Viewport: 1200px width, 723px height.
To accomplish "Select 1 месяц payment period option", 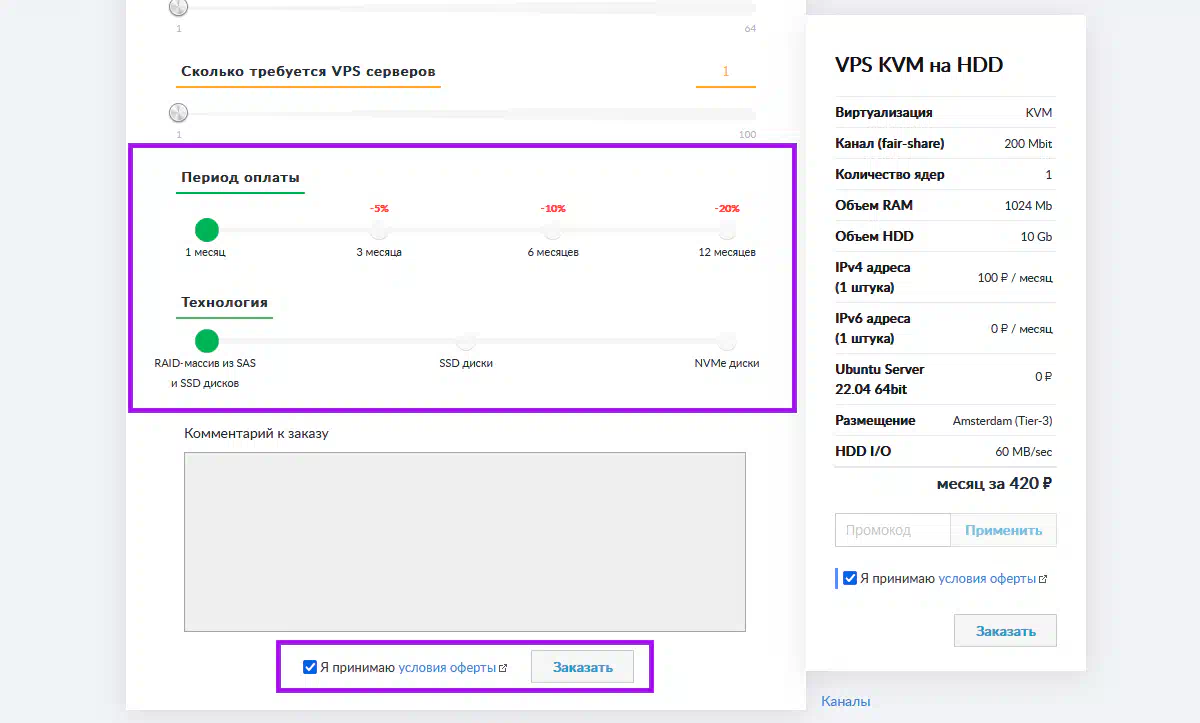I will coord(206,230).
